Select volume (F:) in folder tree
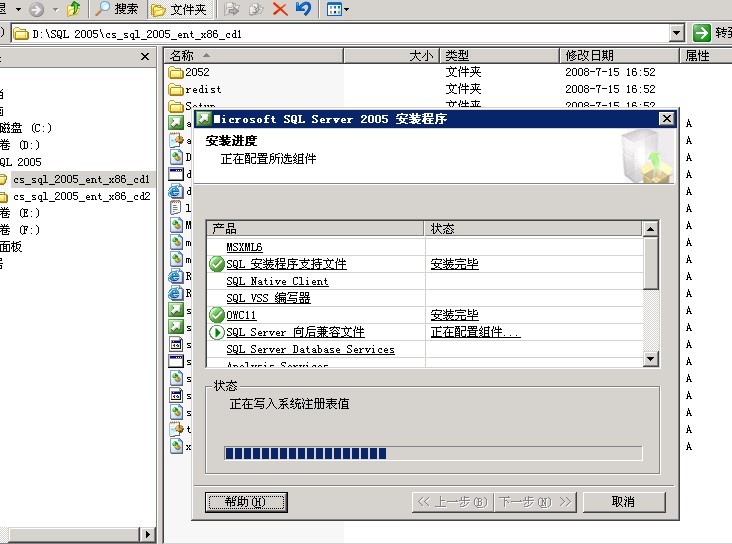This screenshot has width=732, height=544. point(20,230)
